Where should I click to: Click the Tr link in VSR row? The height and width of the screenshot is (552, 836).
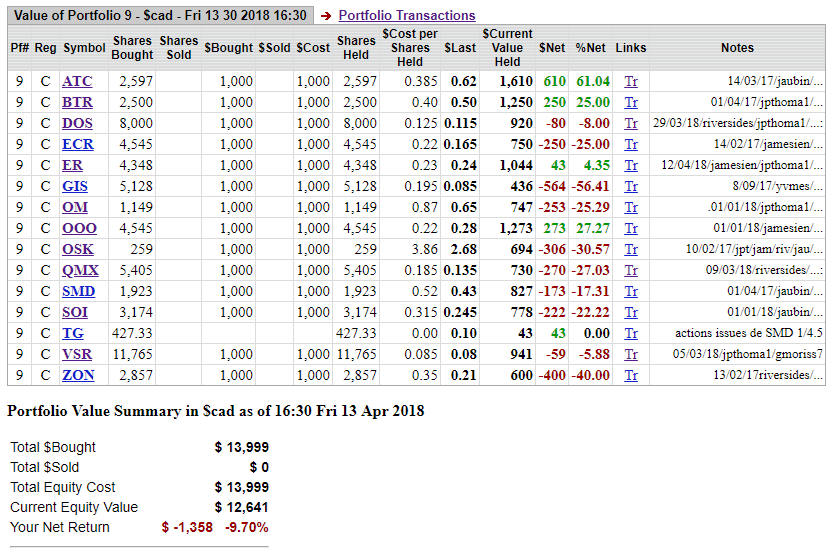631,354
